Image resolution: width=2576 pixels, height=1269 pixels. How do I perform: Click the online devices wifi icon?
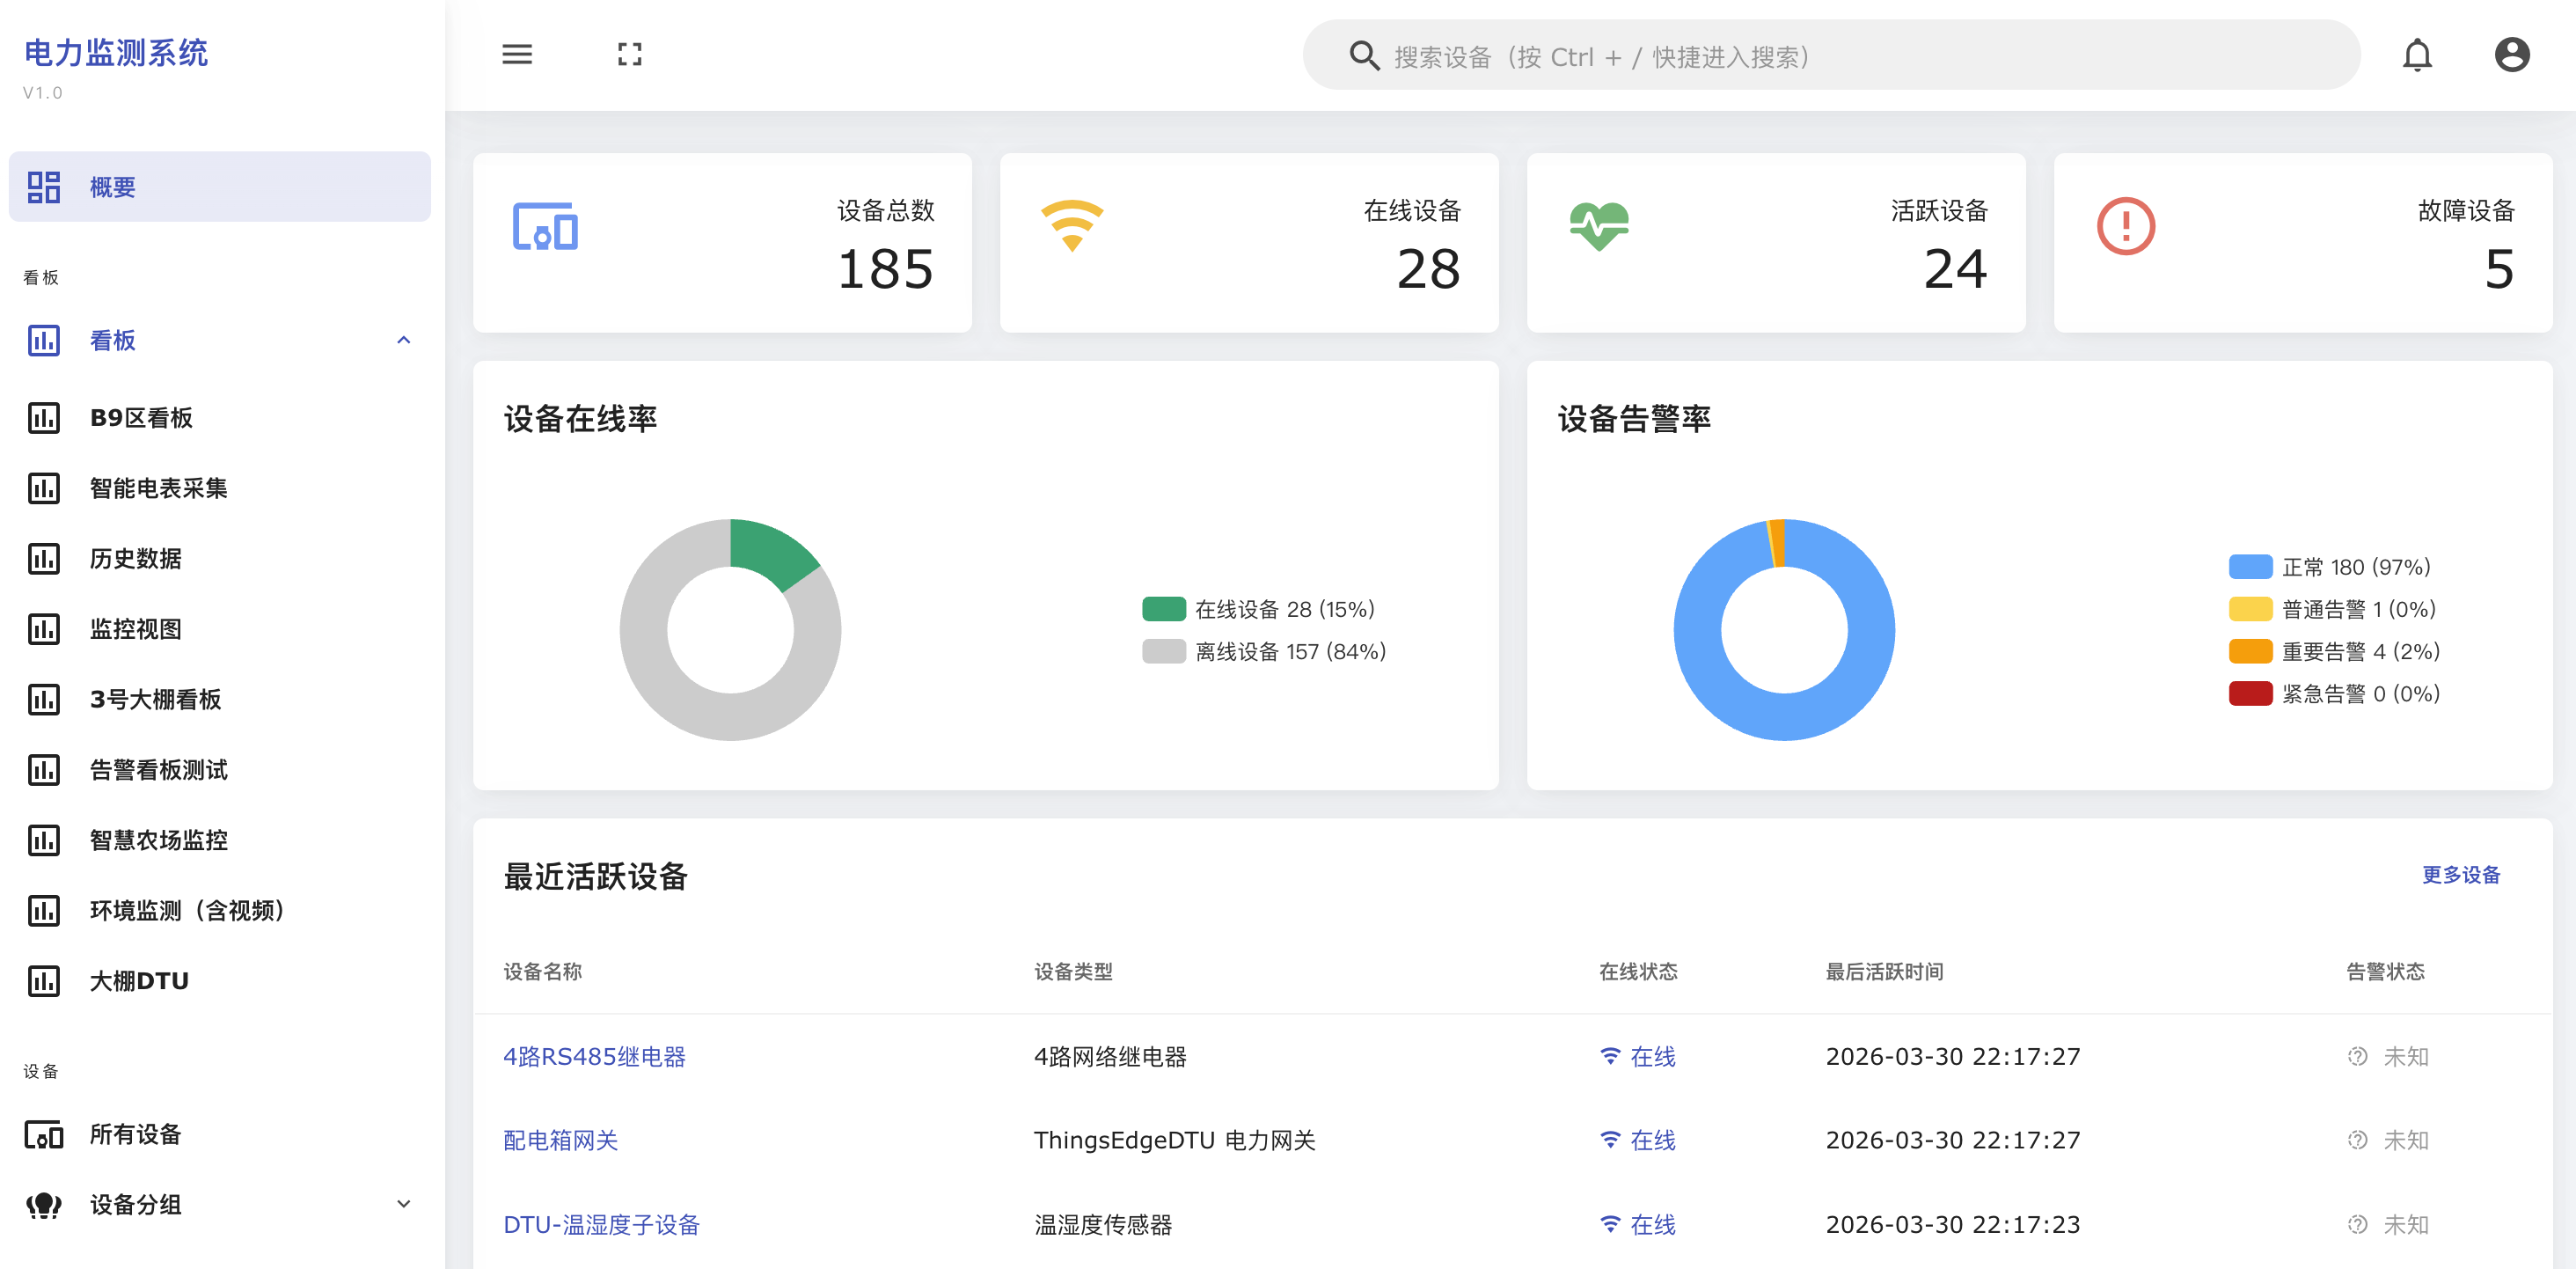pyautogui.click(x=1071, y=227)
